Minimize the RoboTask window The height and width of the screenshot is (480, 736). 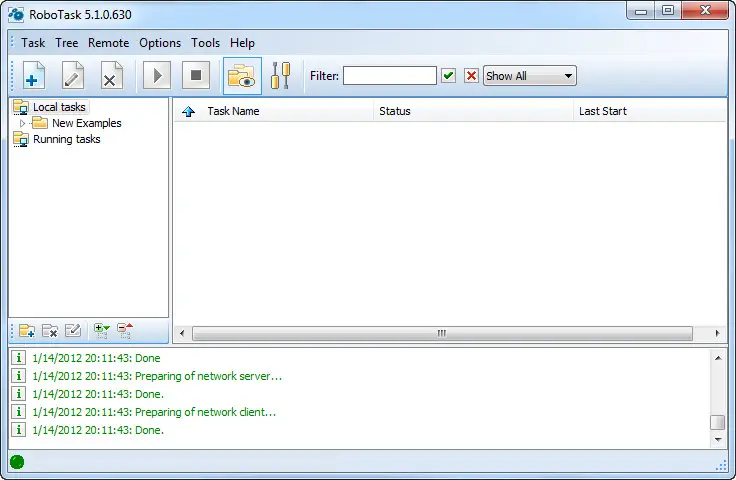pos(641,11)
